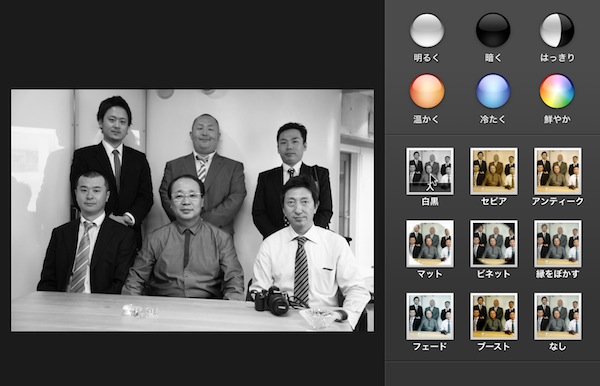
Task: Click the black 暗く (darken) orb
Action: point(493,30)
